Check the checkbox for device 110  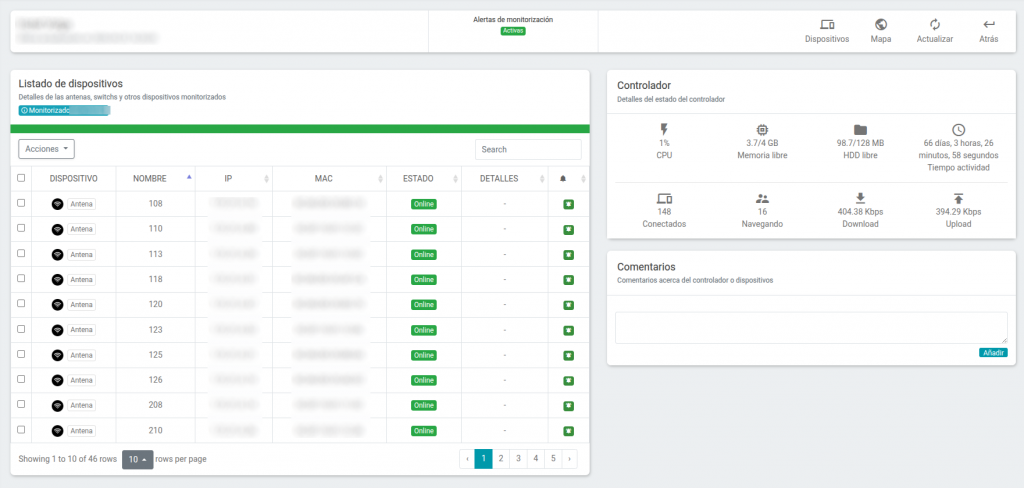21,228
